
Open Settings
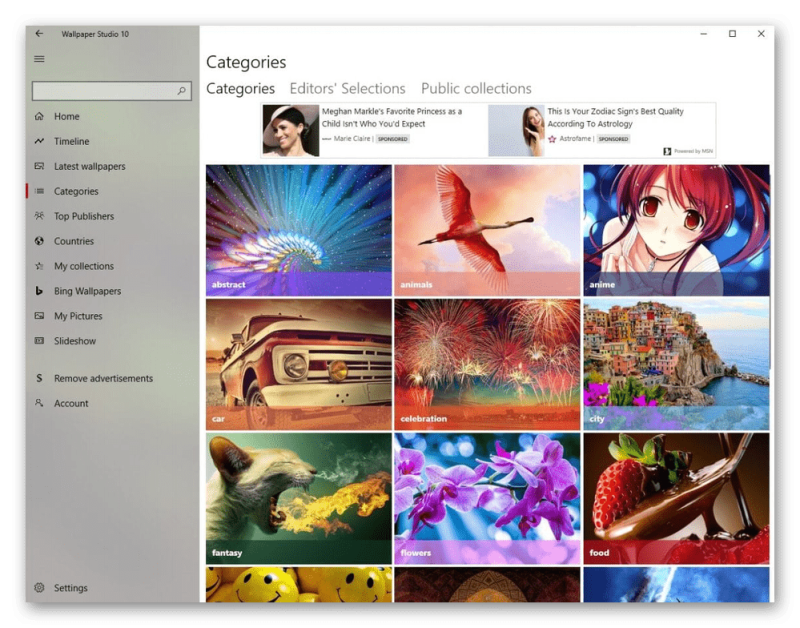pos(112,588)
